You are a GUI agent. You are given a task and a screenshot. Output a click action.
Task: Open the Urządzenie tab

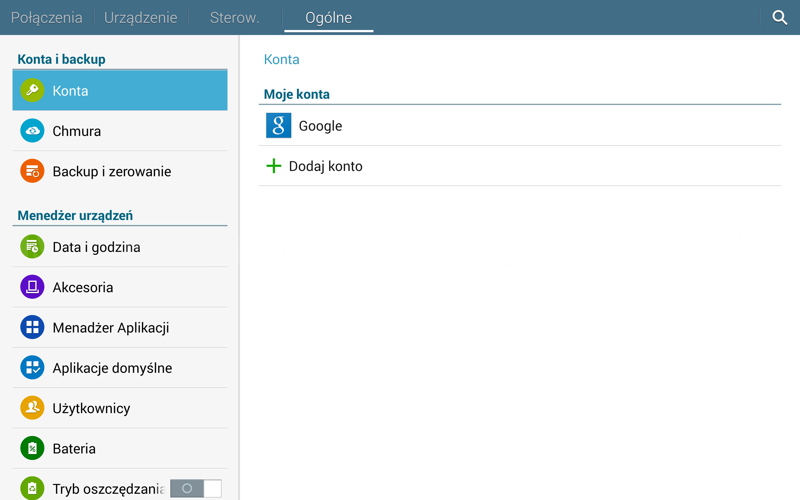(141, 17)
